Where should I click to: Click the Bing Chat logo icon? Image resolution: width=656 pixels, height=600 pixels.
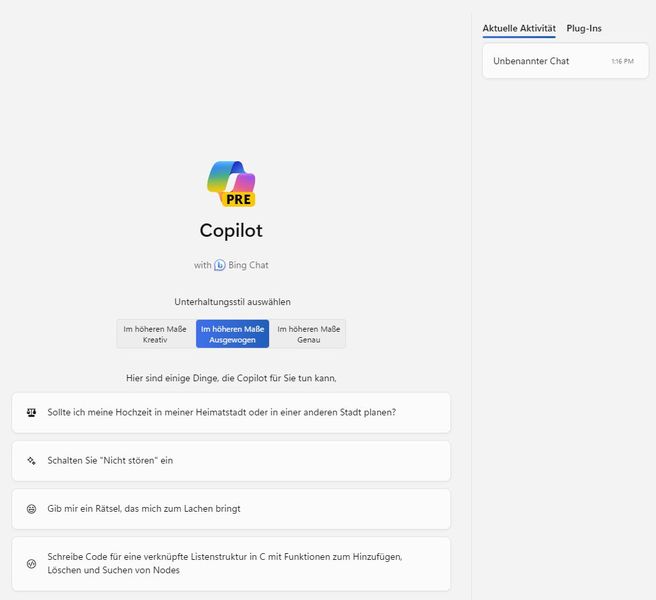[x=220, y=265]
